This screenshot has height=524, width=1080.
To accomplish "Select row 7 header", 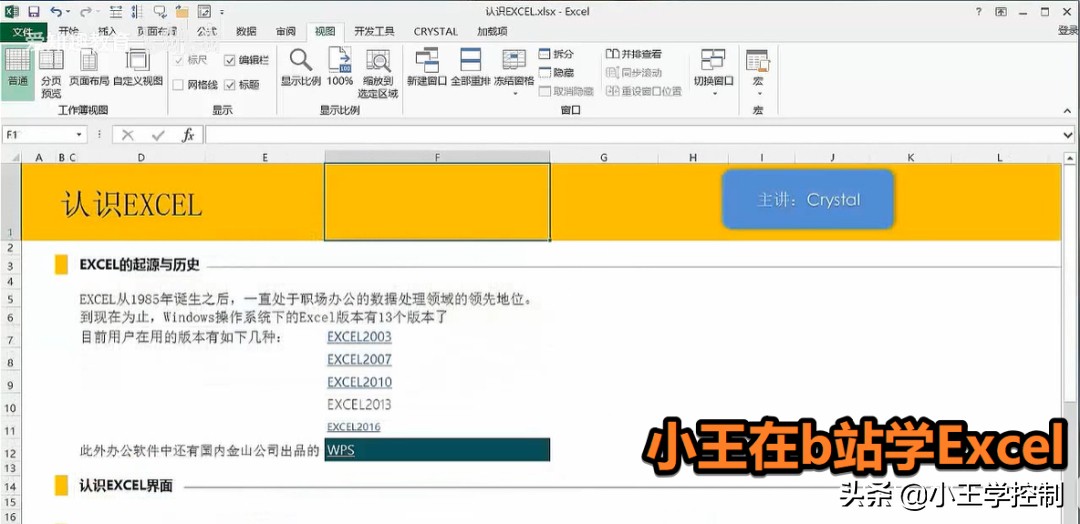I will pos(10,340).
